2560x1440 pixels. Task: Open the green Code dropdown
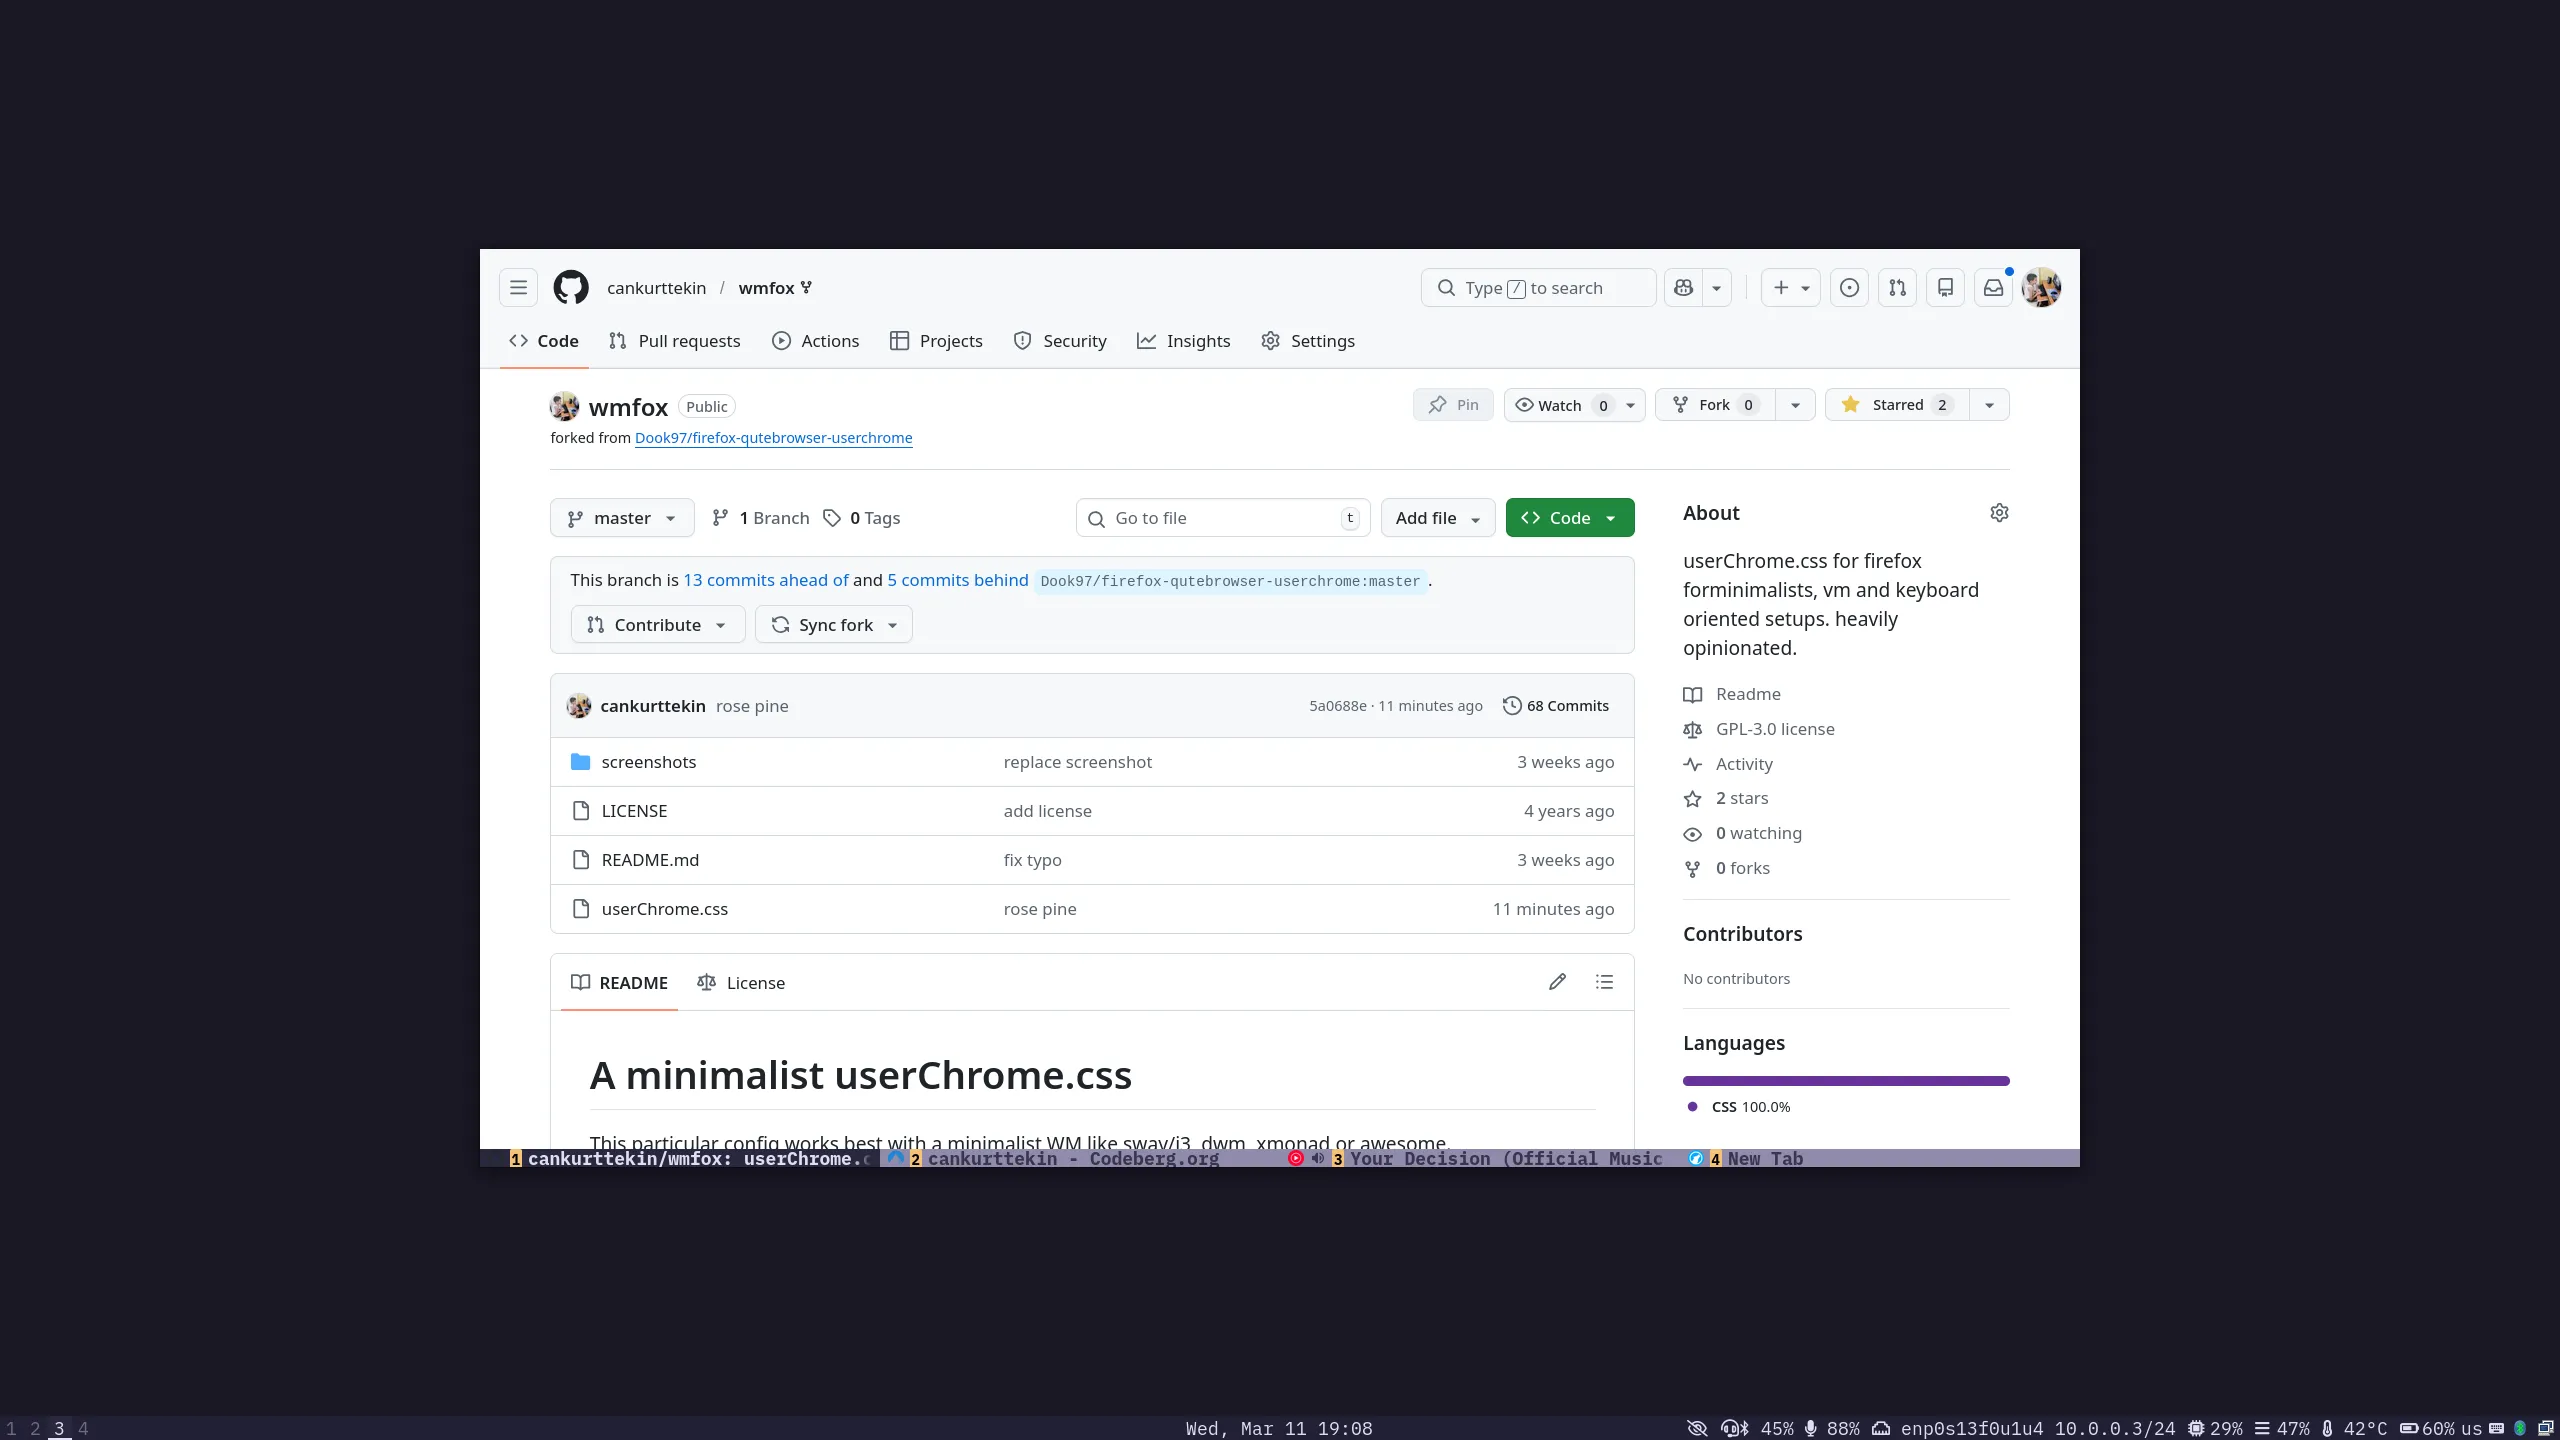(1569, 517)
